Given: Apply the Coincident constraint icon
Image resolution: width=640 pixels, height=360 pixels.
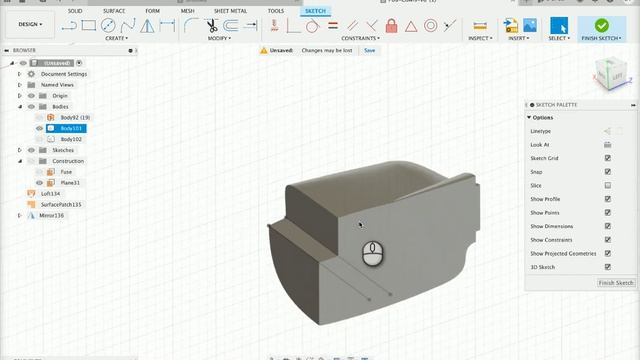Looking at the screenshot, I should (x=293, y=26).
